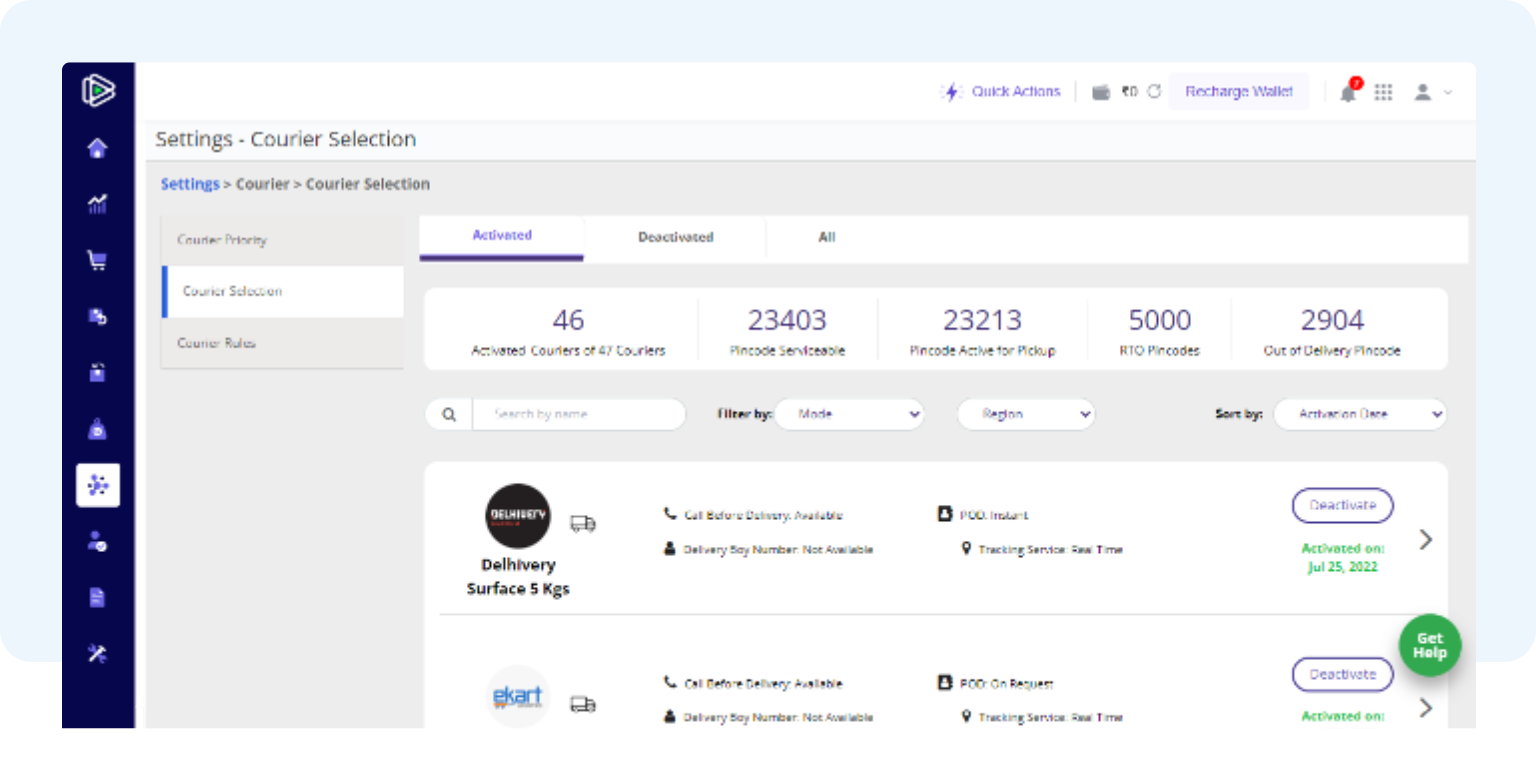1536x783 pixels.
Task: Open the apps grid icon
Action: [x=1383, y=92]
